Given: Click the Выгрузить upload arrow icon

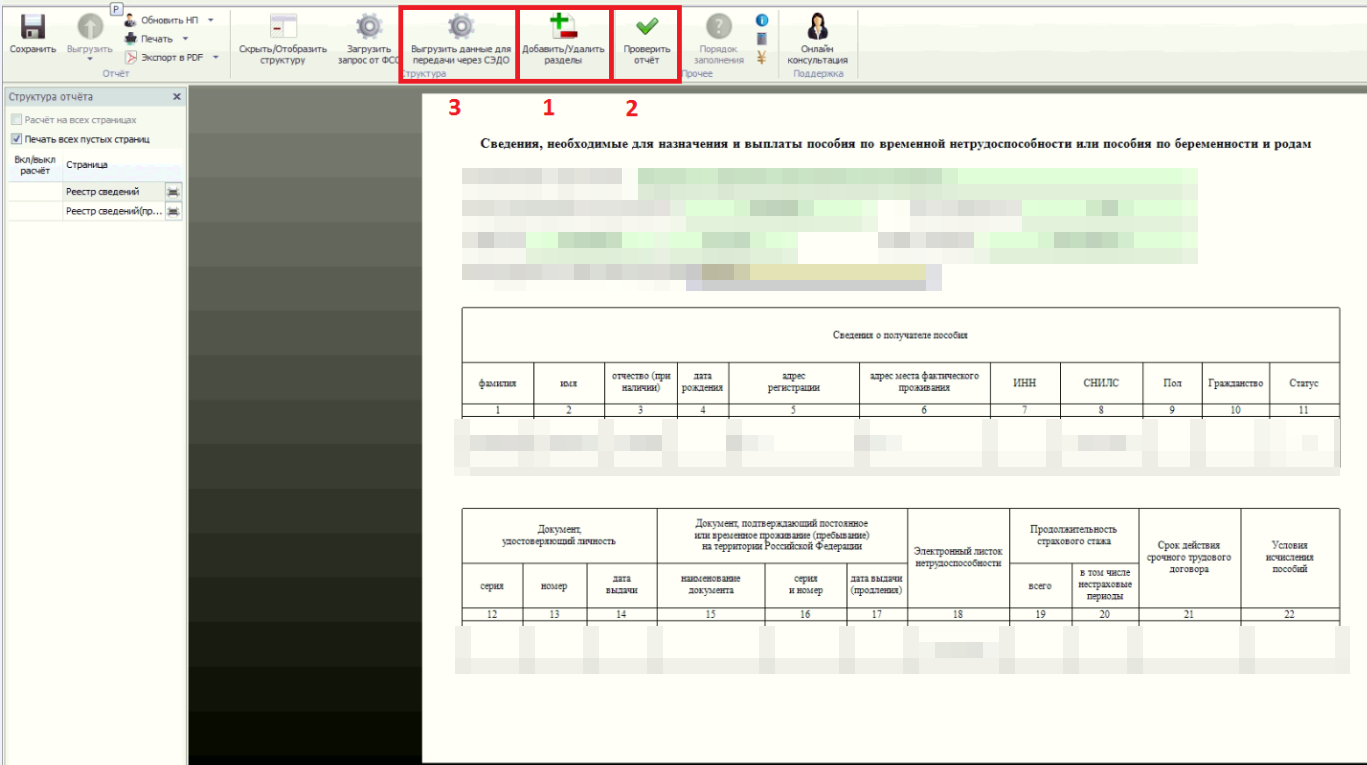Looking at the screenshot, I should (x=90, y=27).
